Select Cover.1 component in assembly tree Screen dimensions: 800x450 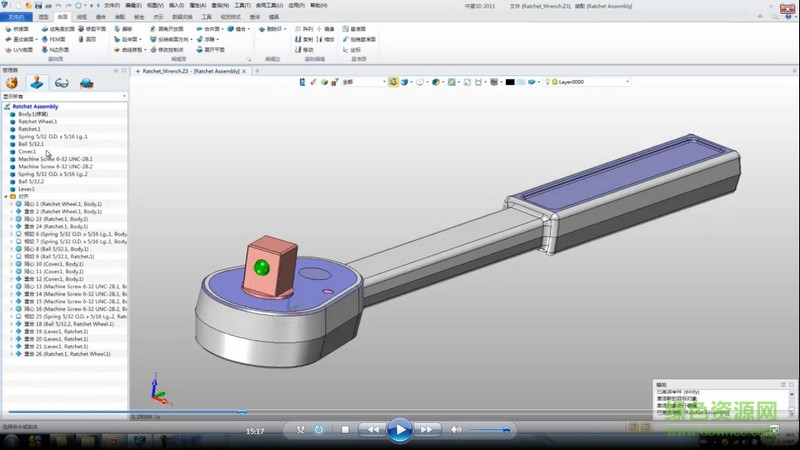[x=27, y=151]
